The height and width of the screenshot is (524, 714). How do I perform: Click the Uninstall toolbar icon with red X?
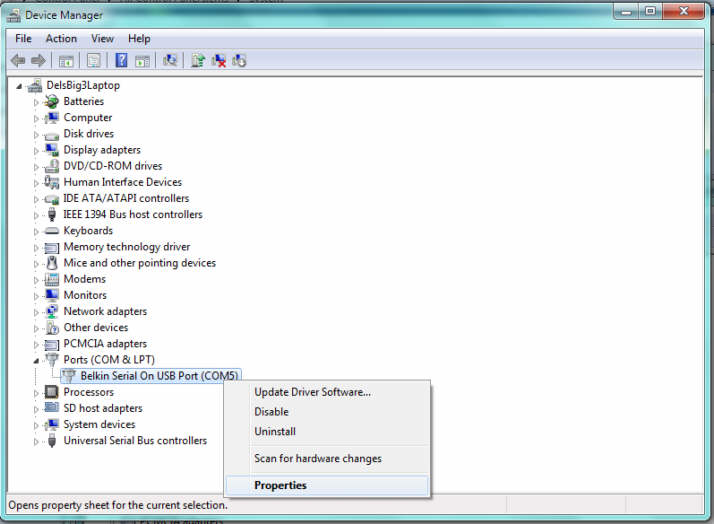(219, 61)
